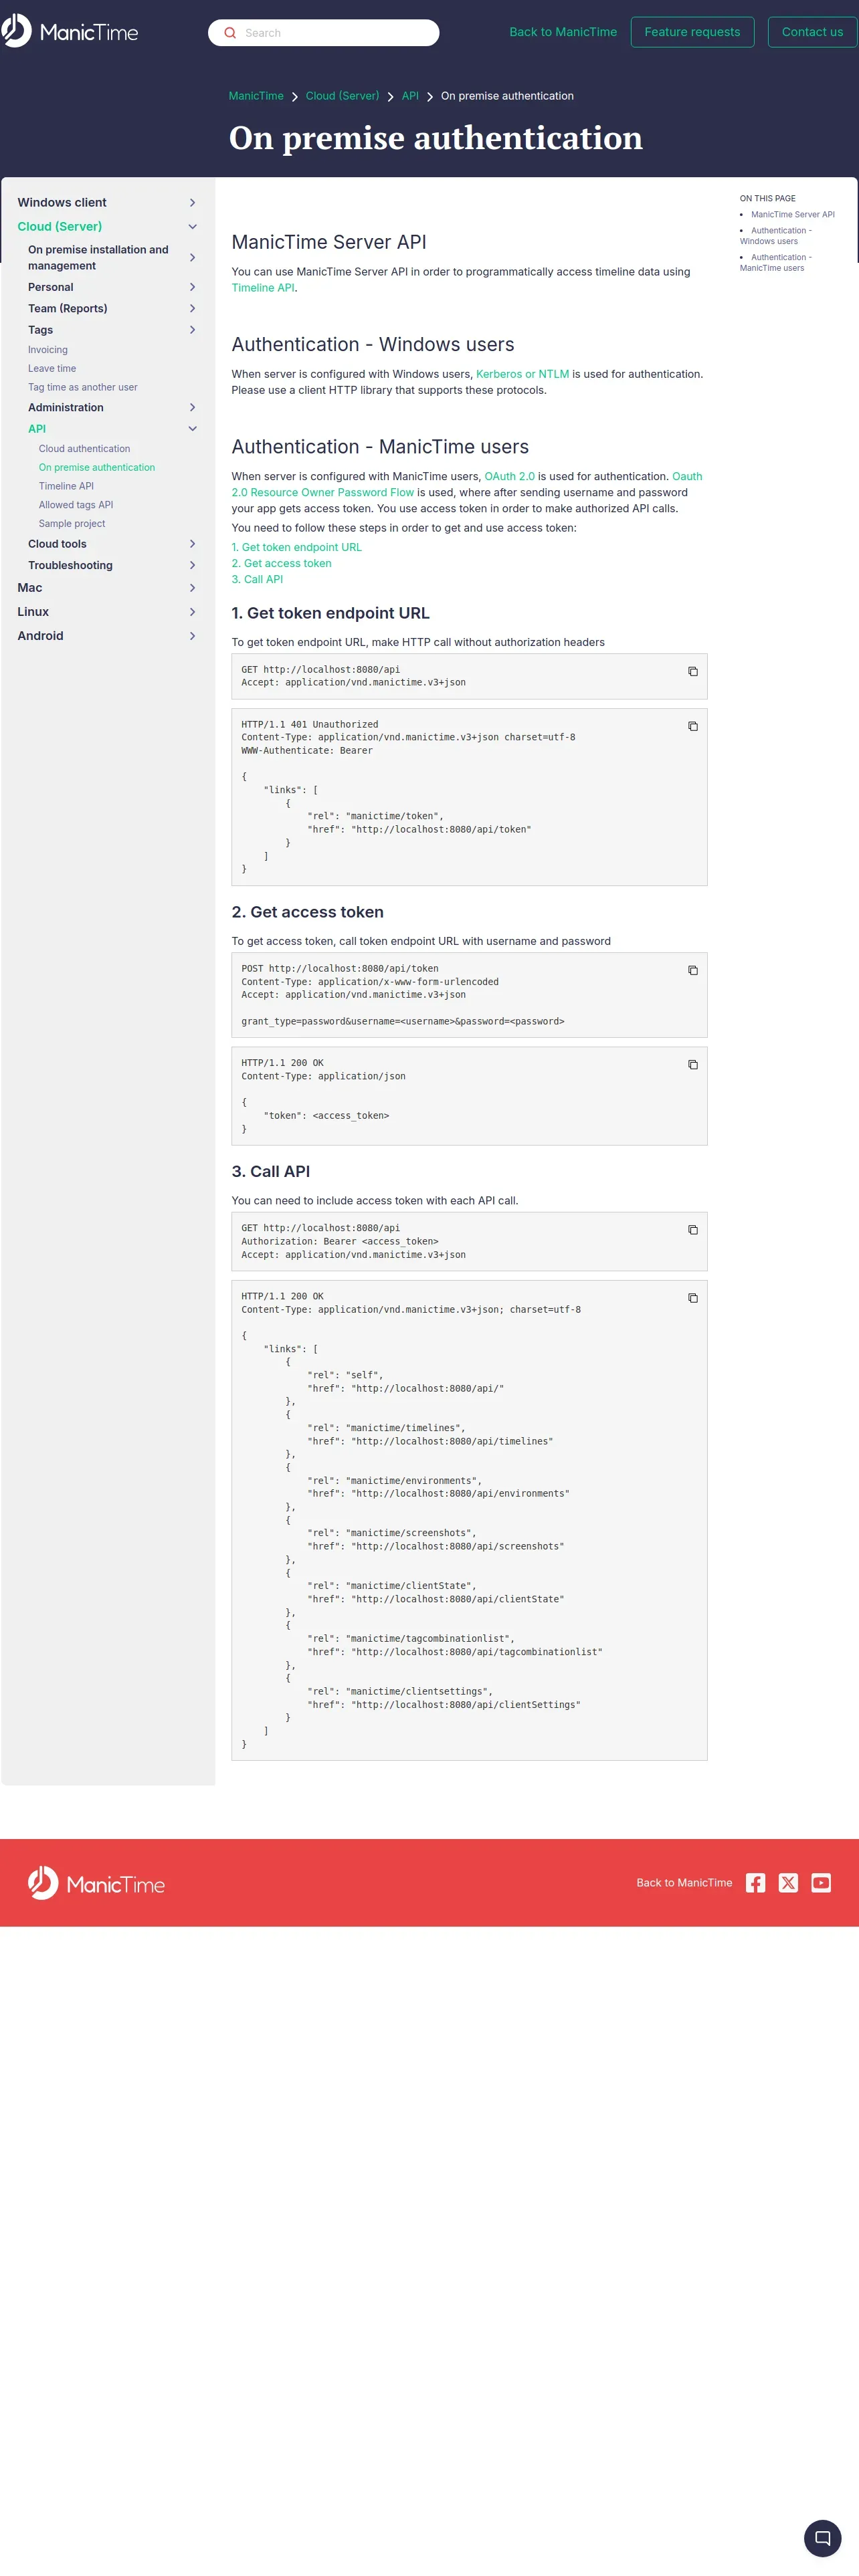The width and height of the screenshot is (859, 2576).
Task: Expand the Administration sidebar section
Action: pyautogui.click(x=192, y=407)
